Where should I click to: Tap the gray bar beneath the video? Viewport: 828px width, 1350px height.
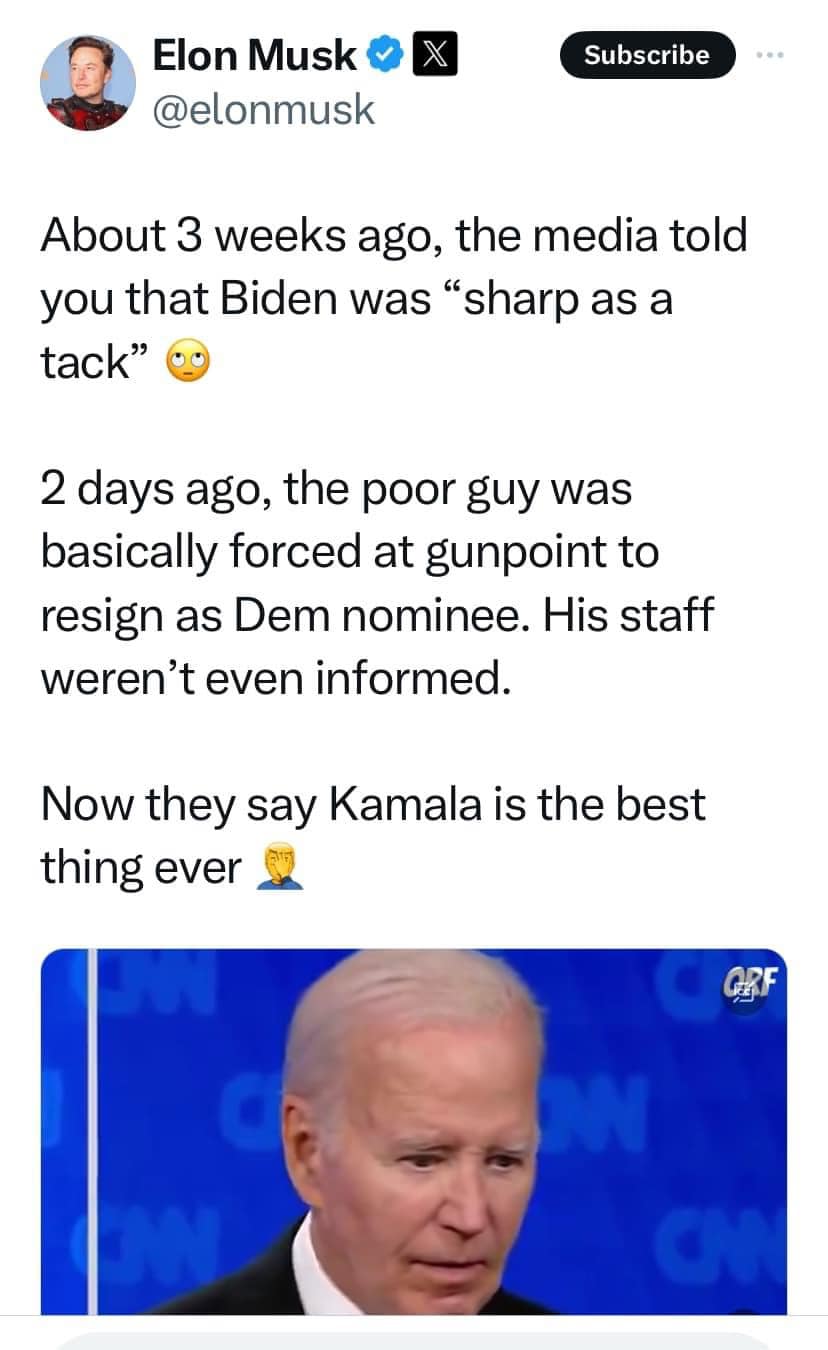[414, 1341]
